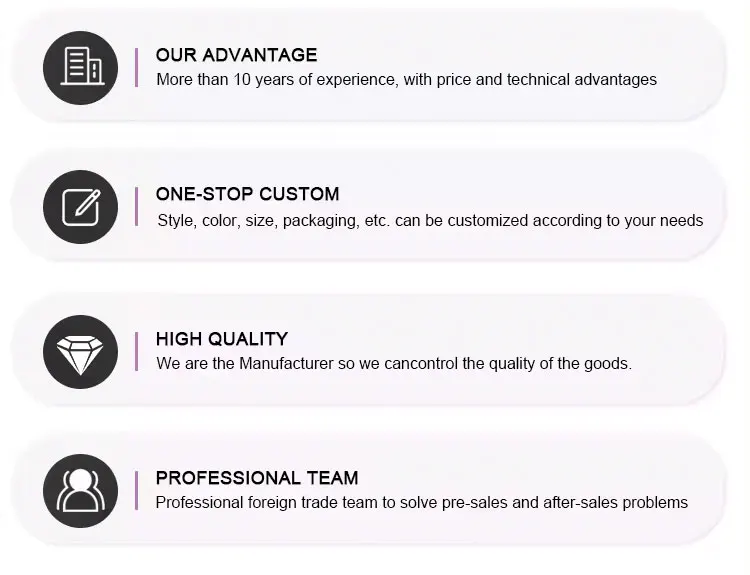Viewport: 750px width, 575px height.
Task: Click the '10 years of experience' description text
Action: pos(406,79)
